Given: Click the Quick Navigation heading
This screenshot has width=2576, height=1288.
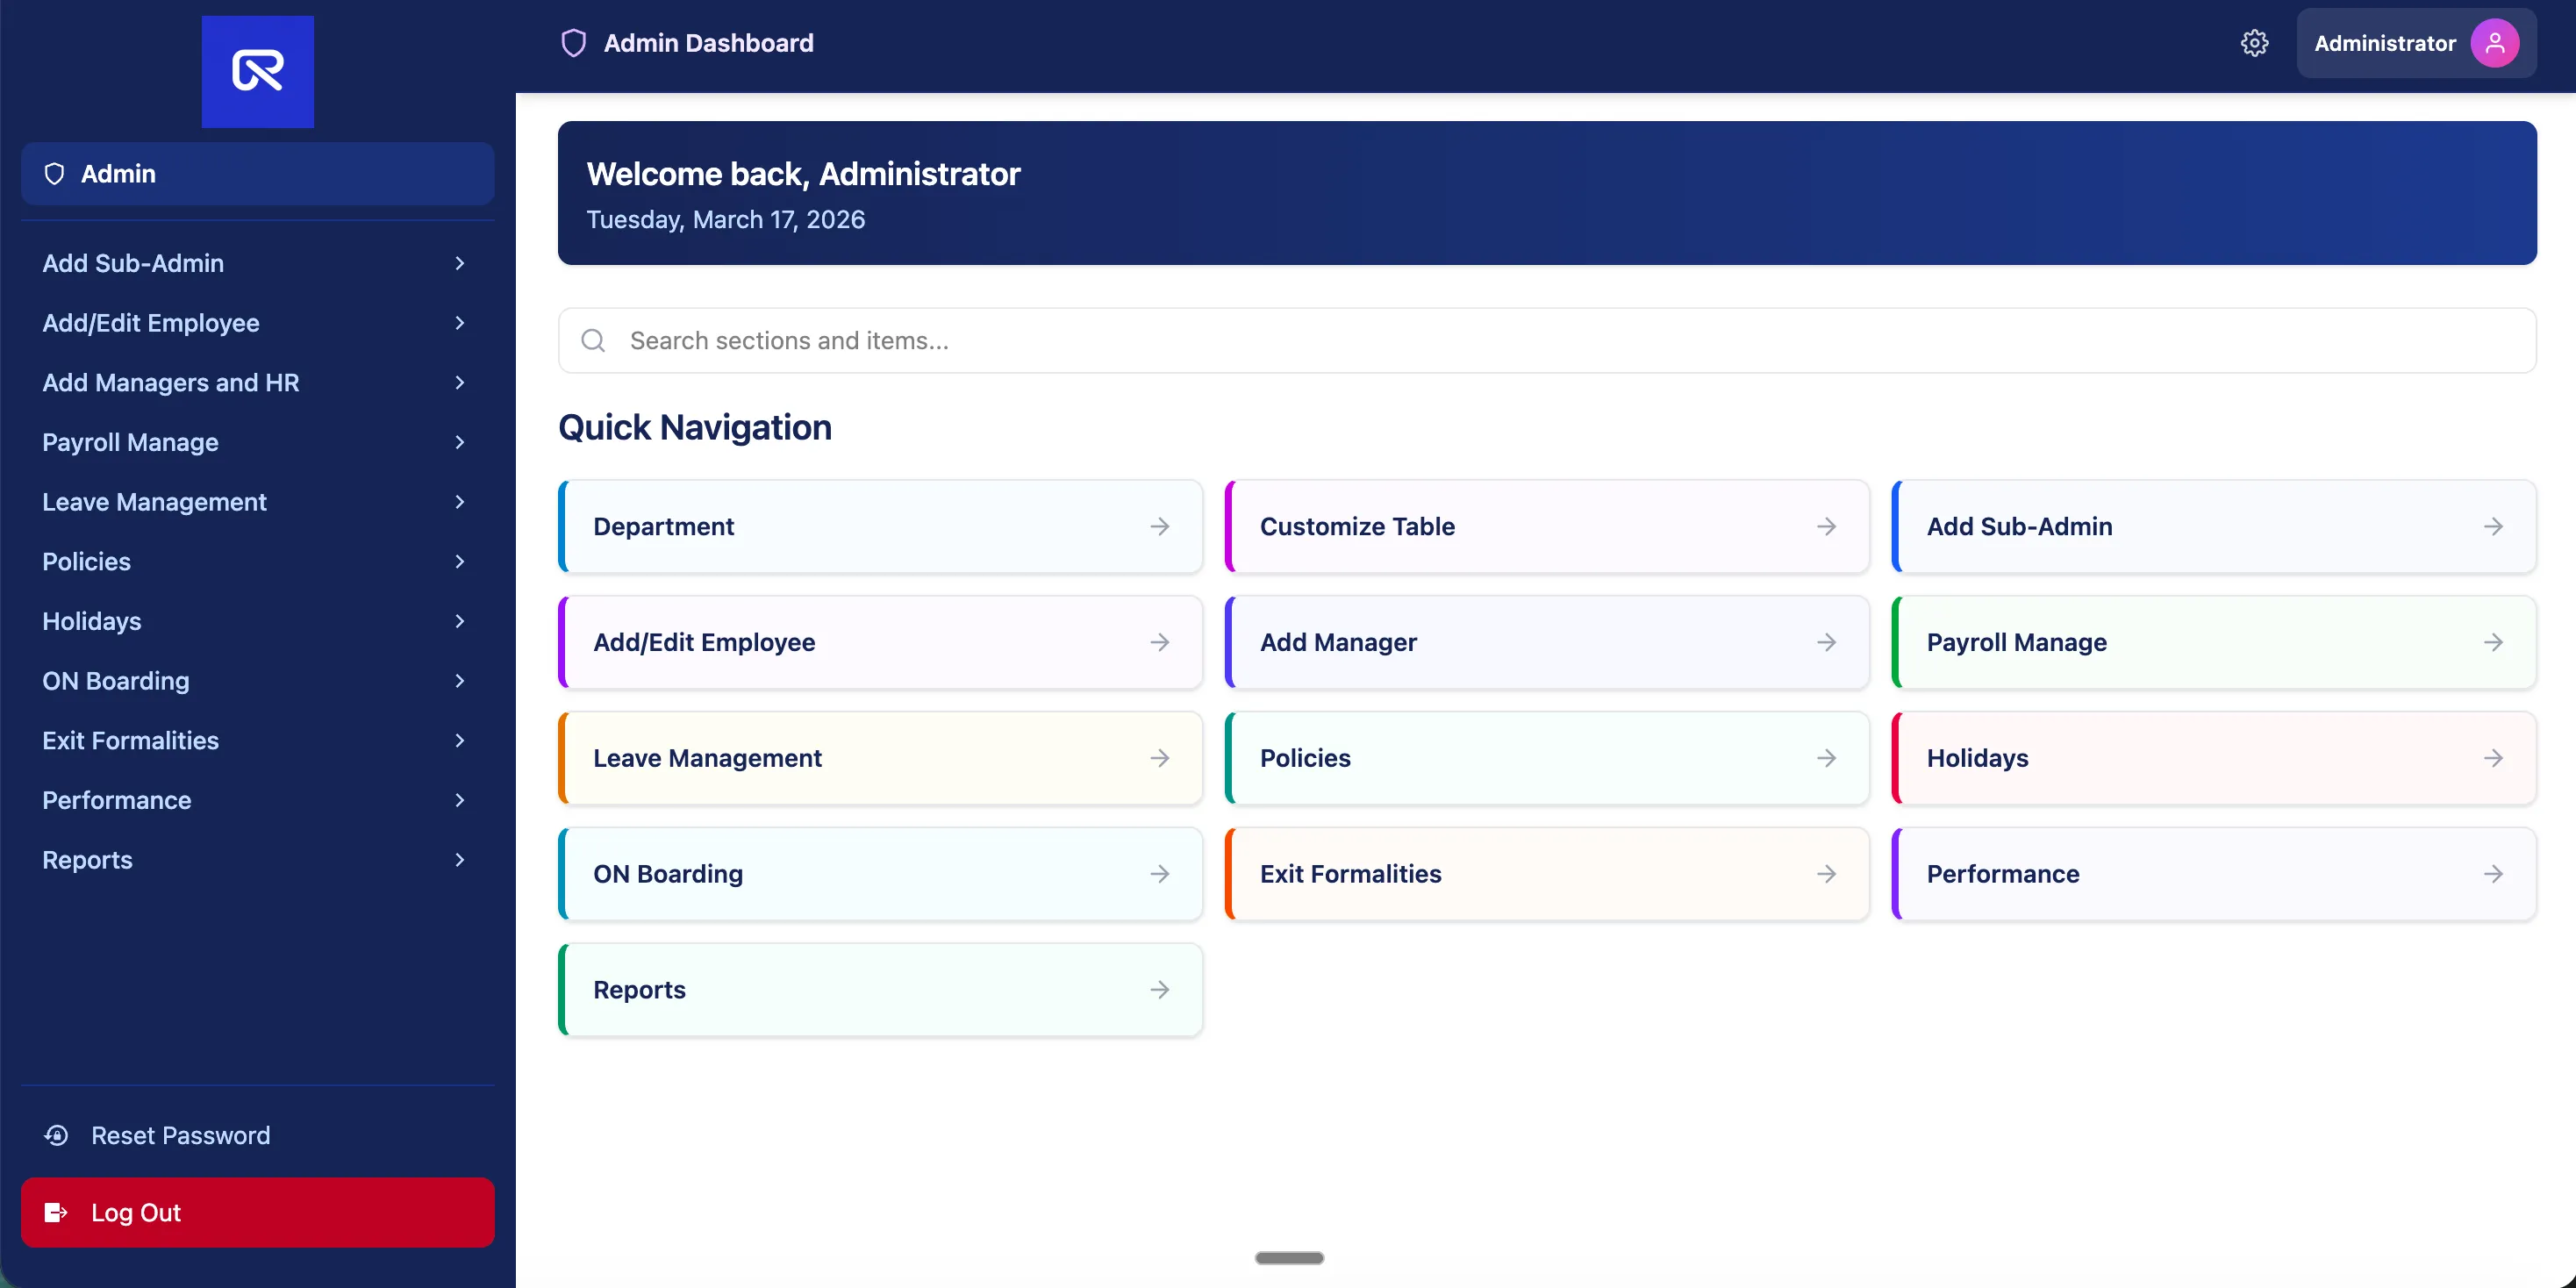Looking at the screenshot, I should 695,427.
